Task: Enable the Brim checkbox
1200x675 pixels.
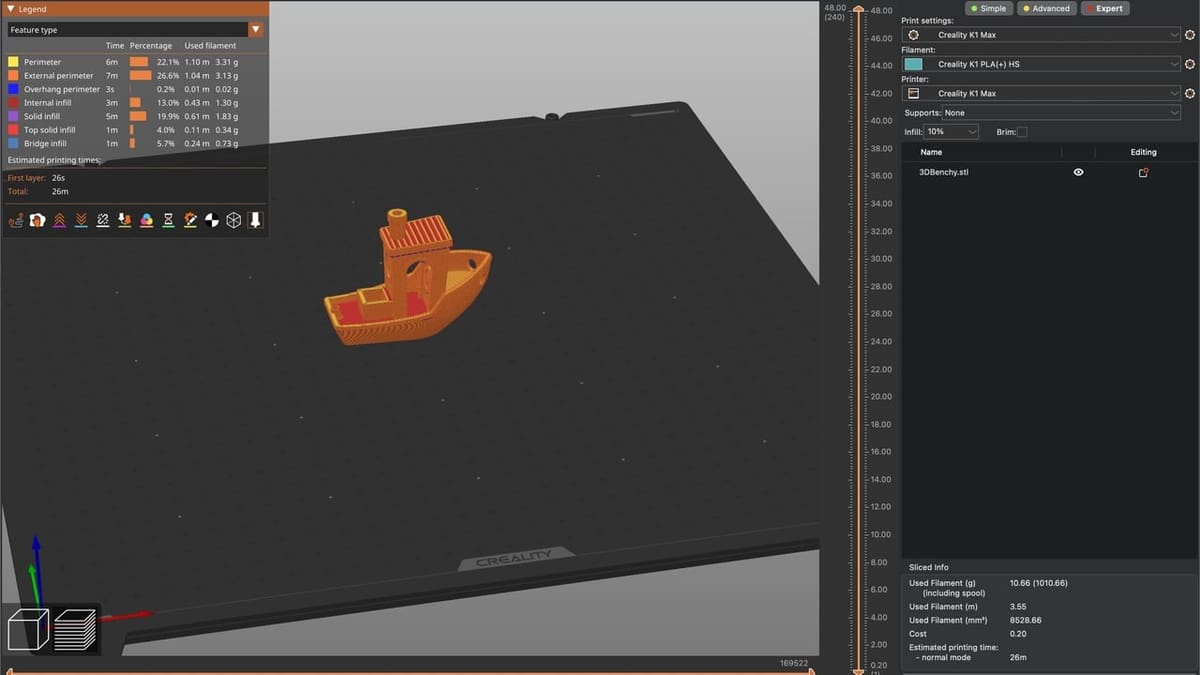Action: tap(1021, 132)
